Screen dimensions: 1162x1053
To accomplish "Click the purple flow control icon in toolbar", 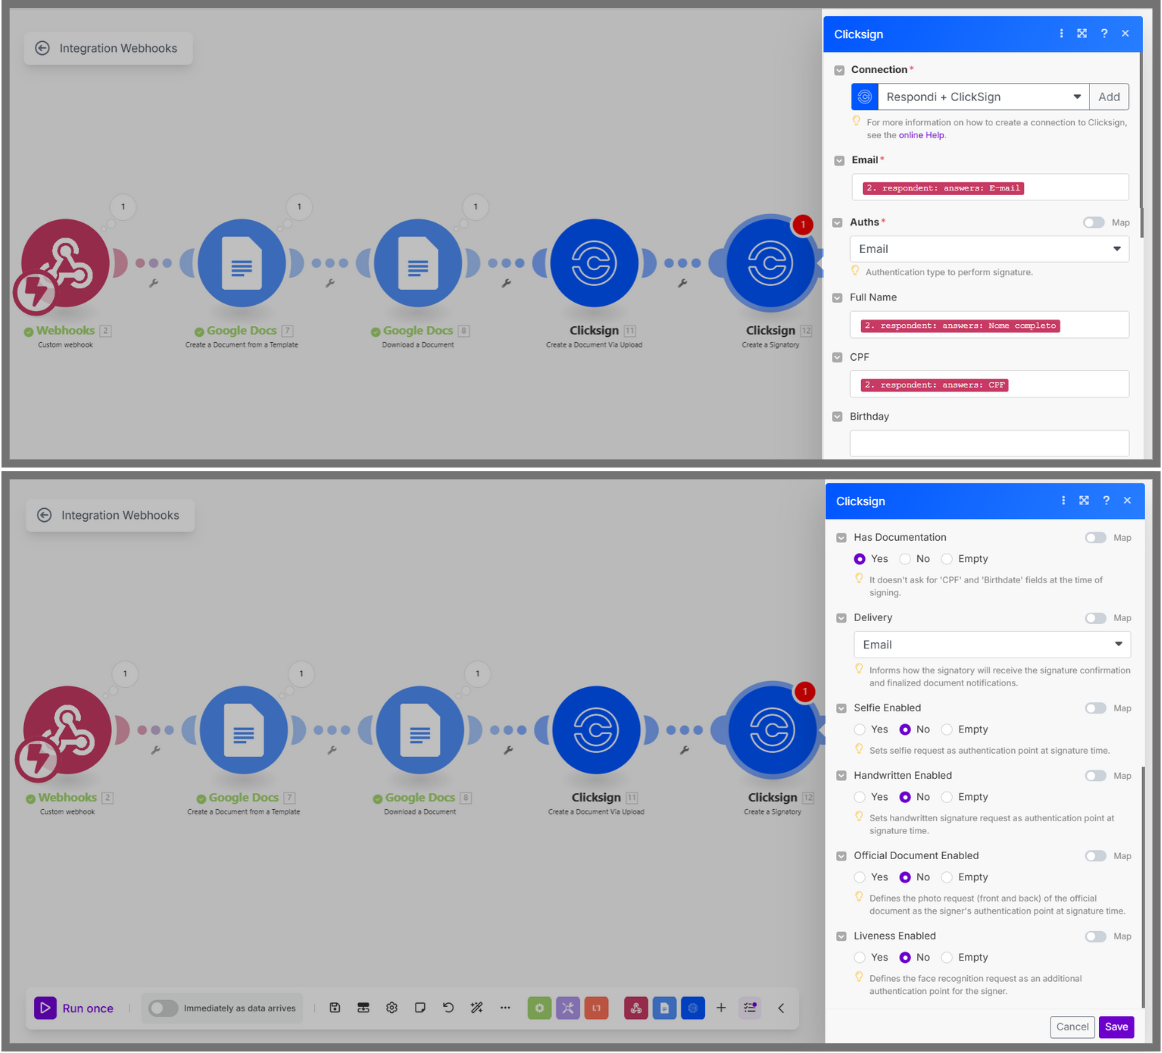I will point(568,1008).
